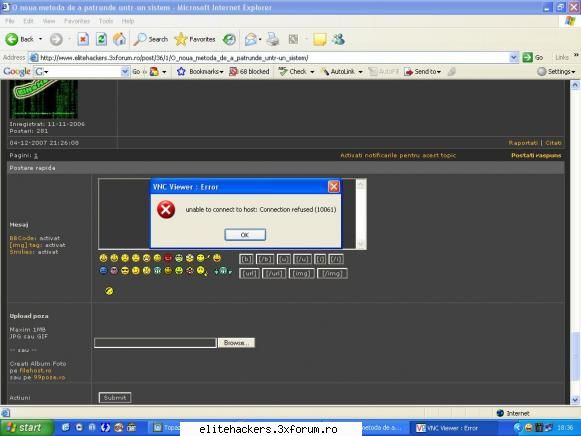Click the Postati raspuns link

[x=536, y=155]
